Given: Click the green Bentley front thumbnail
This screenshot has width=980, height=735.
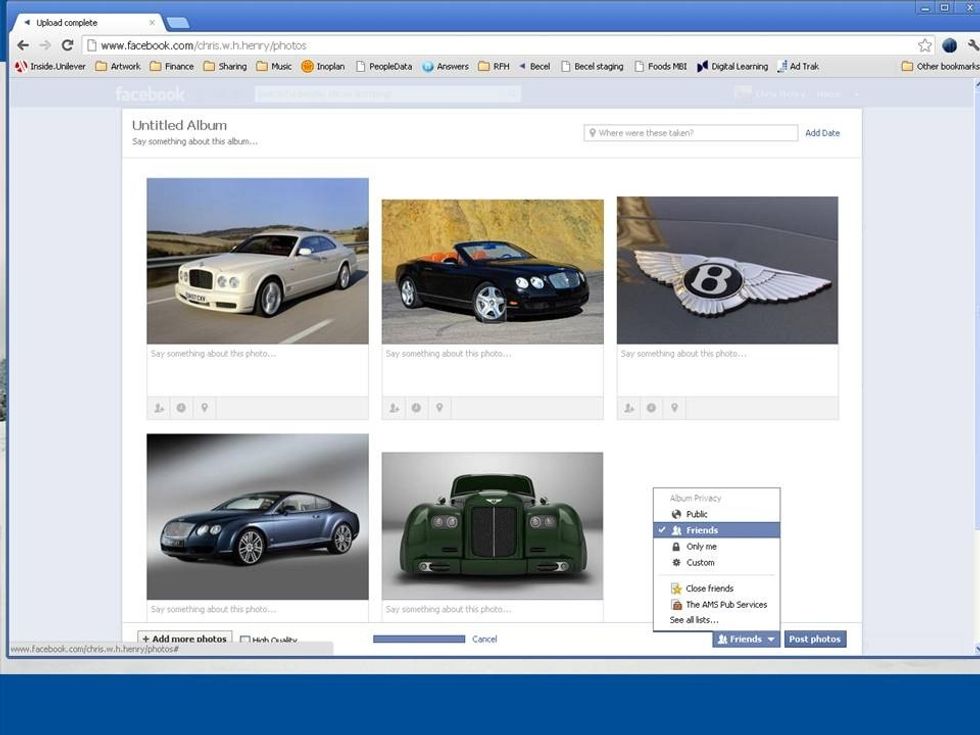Looking at the screenshot, I should (492, 526).
